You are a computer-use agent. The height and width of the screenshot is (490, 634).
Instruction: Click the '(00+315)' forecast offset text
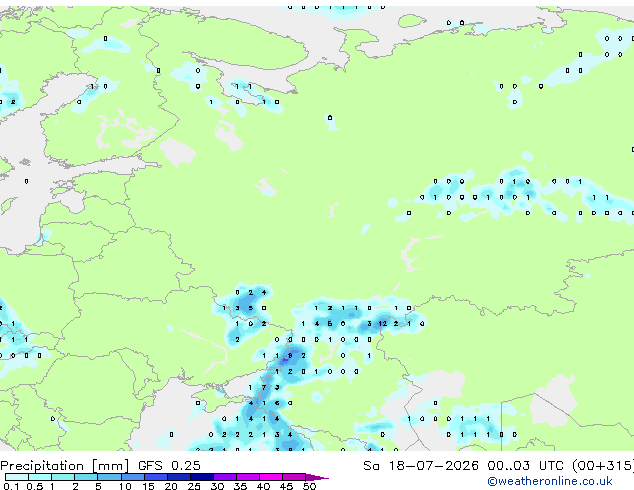[x=603, y=466]
